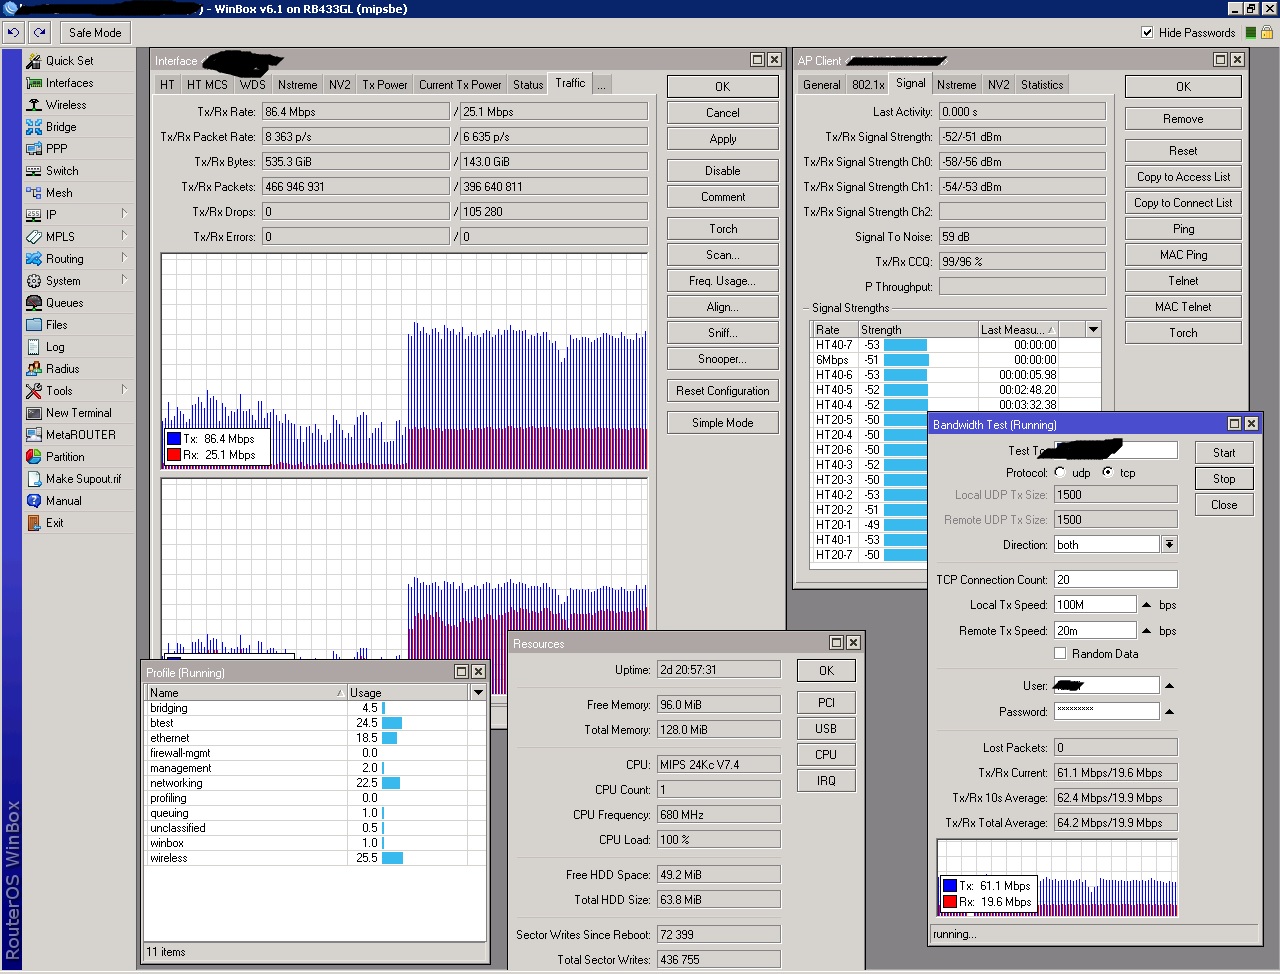Open the Direction dropdown set to both
Screen dimensions: 1280x974
[x=1169, y=544]
